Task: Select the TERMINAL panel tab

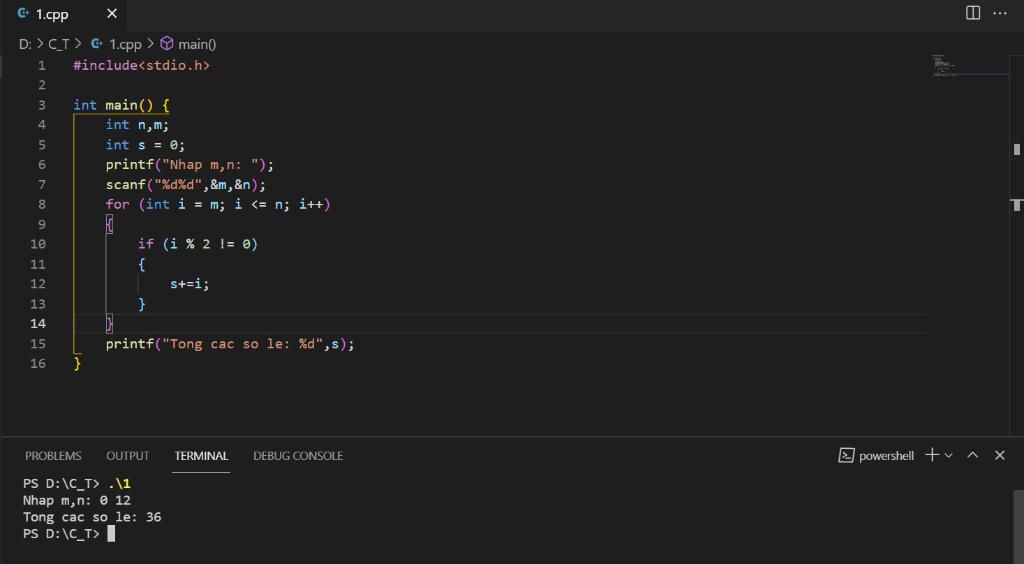Action: coord(201,456)
